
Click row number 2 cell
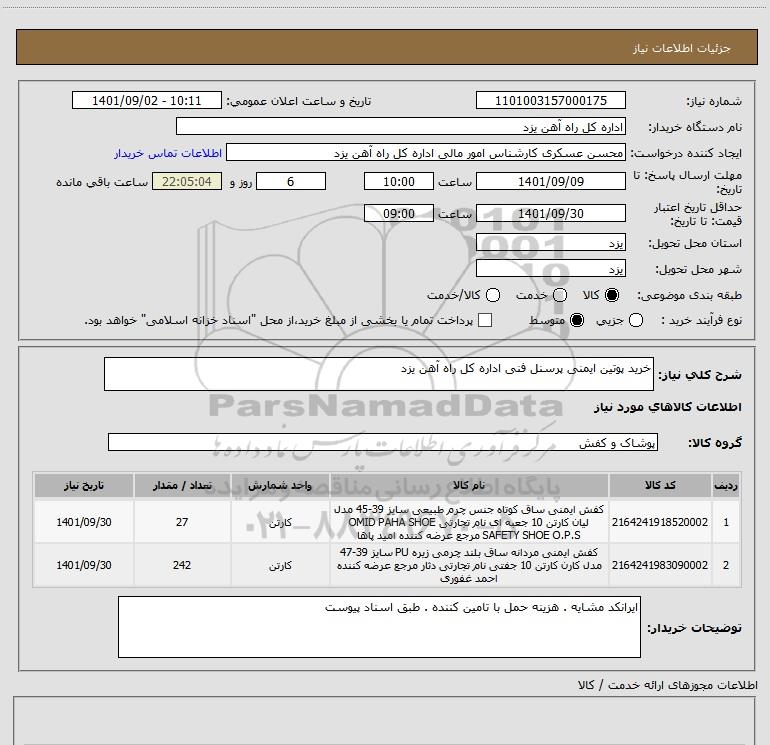[x=726, y=565]
